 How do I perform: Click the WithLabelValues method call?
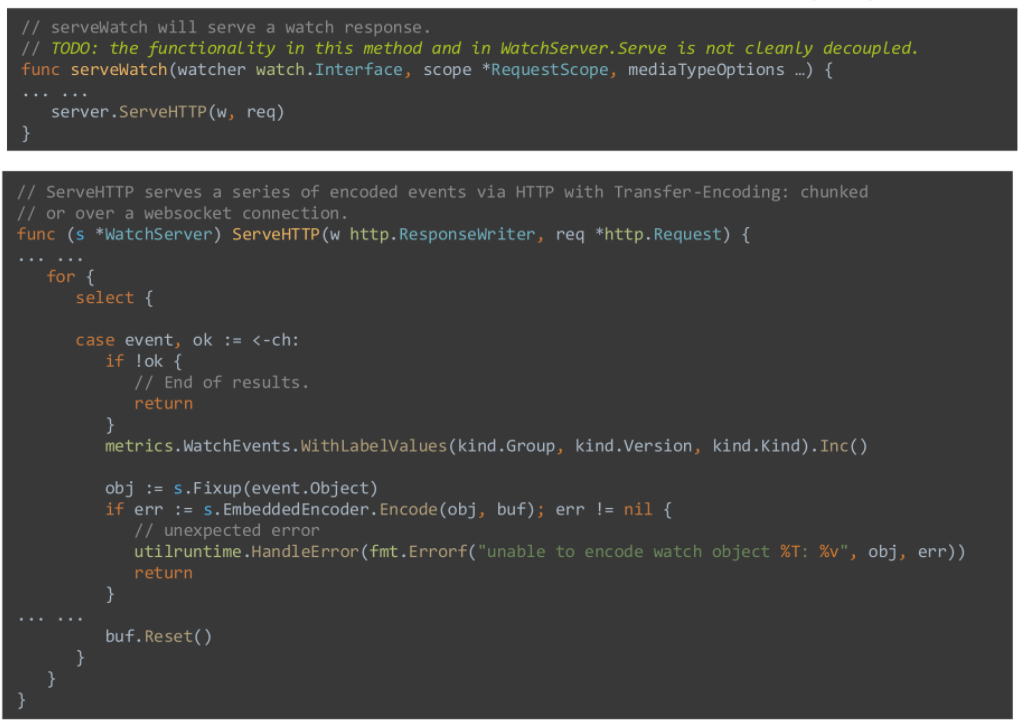click(x=373, y=446)
